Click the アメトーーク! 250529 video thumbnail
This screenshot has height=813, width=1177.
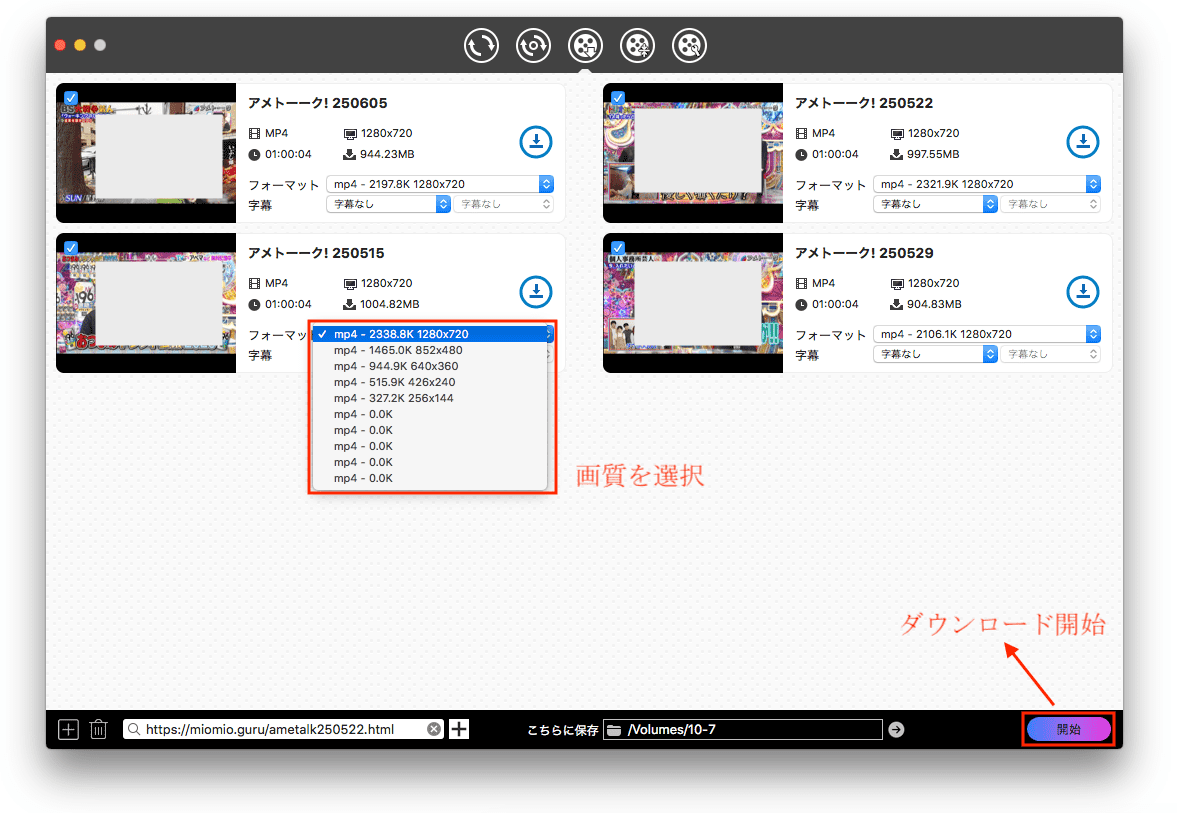(693, 303)
